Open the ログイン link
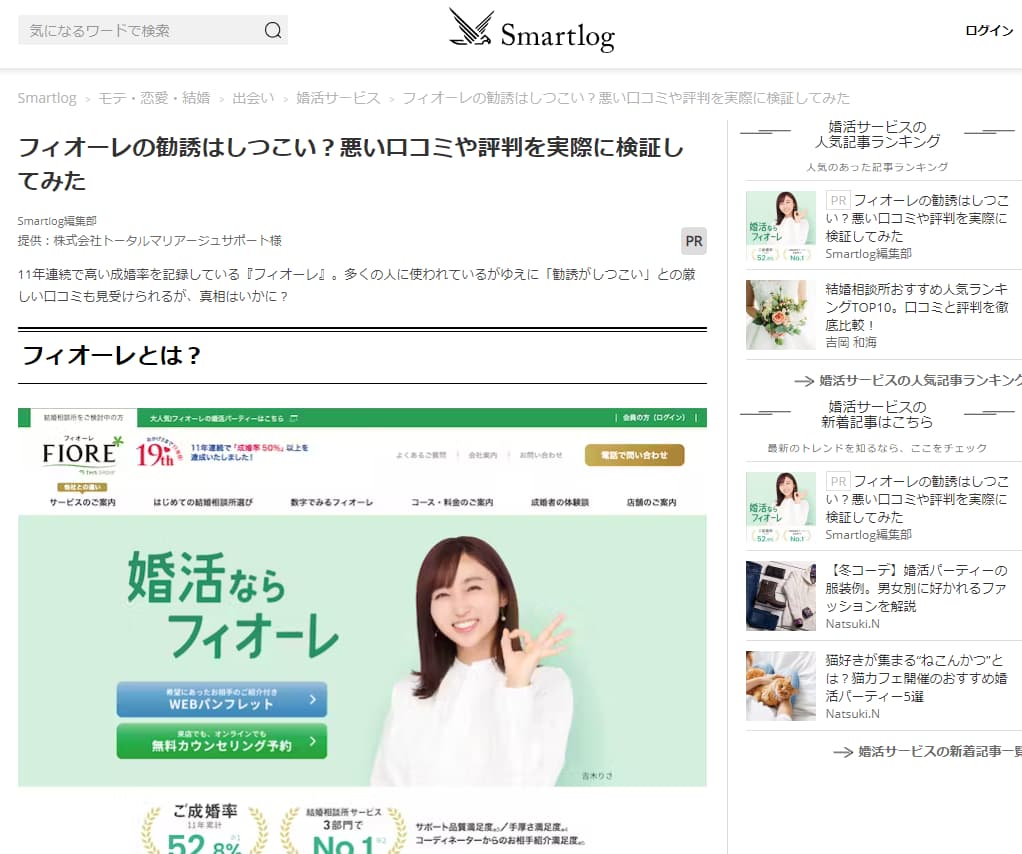Image resolution: width=1022 pixels, height=854 pixels. point(989,31)
